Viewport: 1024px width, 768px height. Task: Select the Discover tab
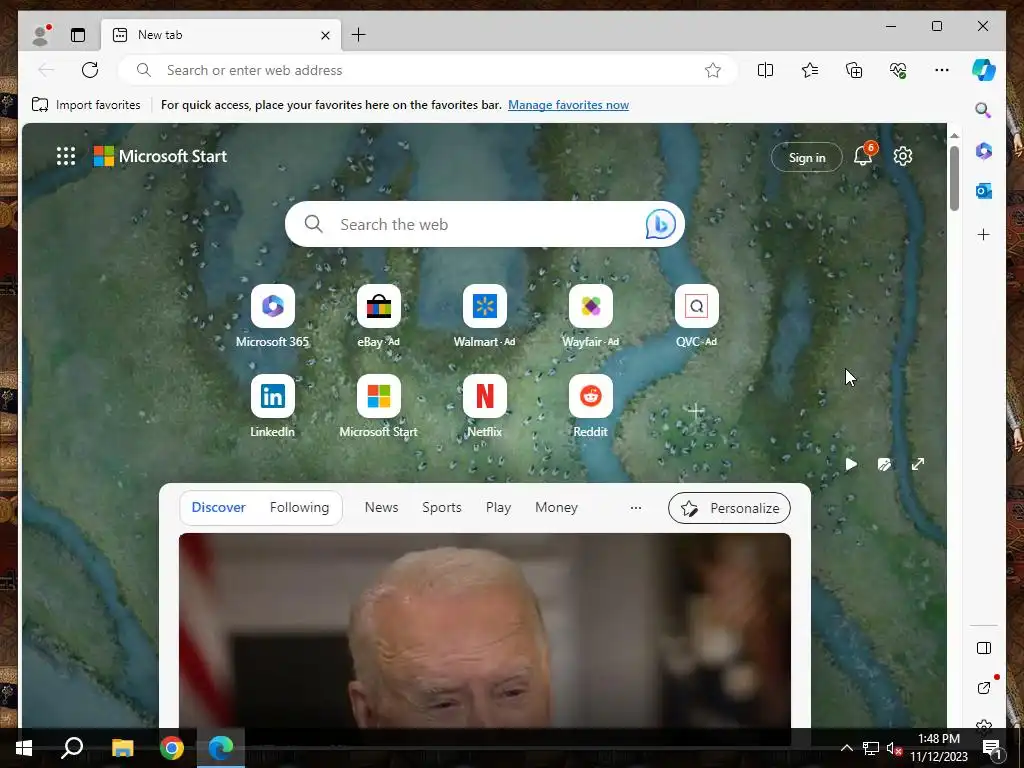coord(218,507)
